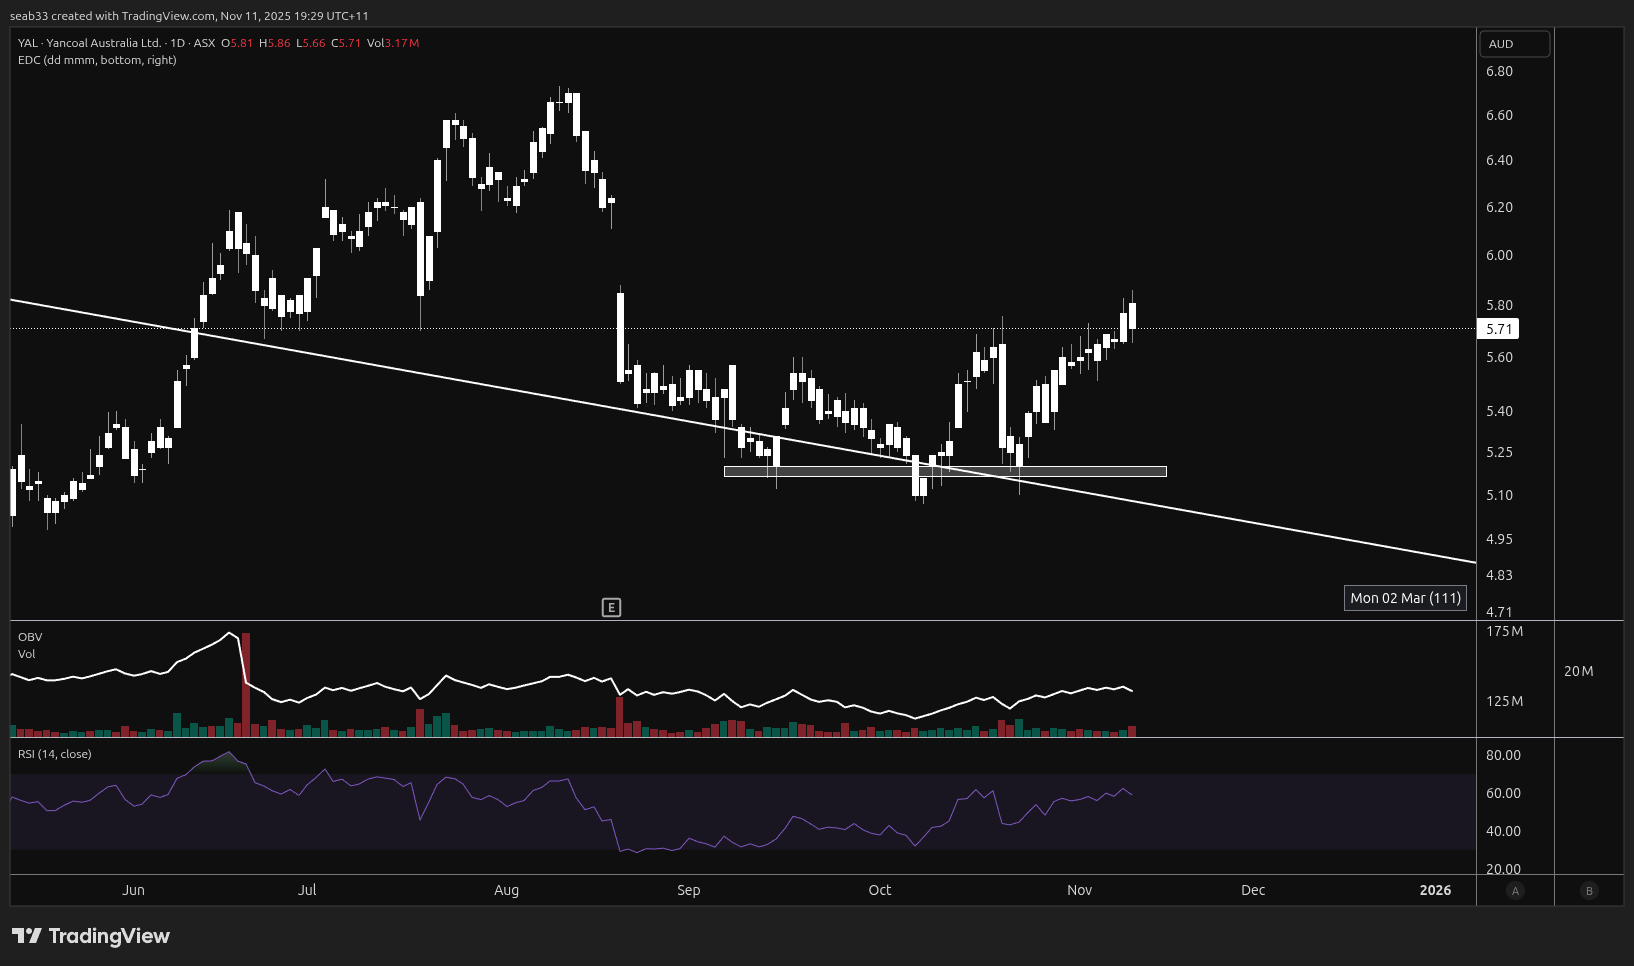Click the B scale button
Image resolution: width=1634 pixels, height=966 pixels.
[x=1589, y=891]
